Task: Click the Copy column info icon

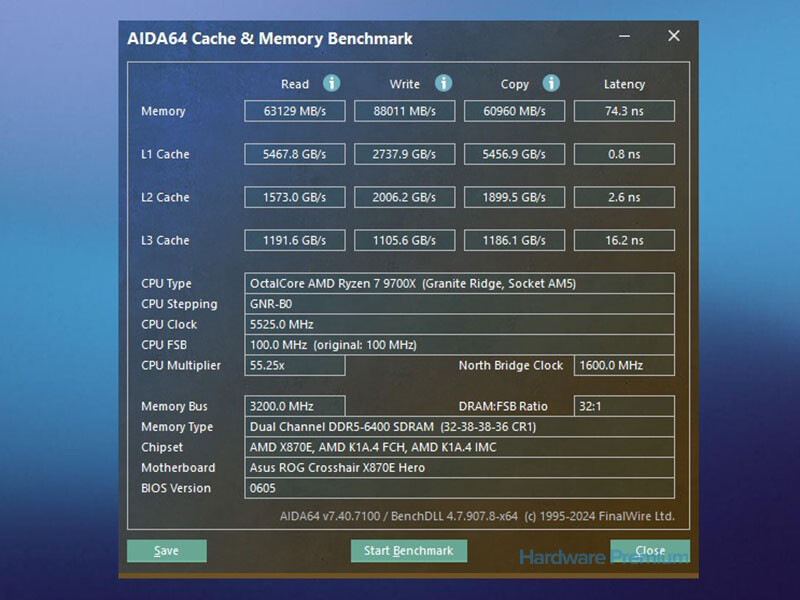Action: [551, 83]
